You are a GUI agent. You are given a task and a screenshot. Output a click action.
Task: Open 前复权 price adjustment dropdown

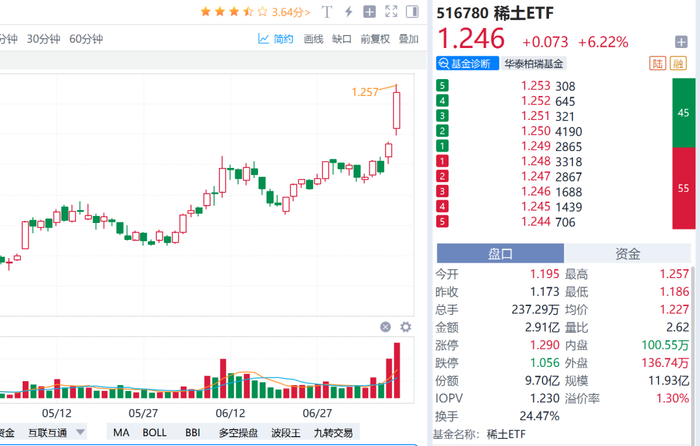click(374, 39)
